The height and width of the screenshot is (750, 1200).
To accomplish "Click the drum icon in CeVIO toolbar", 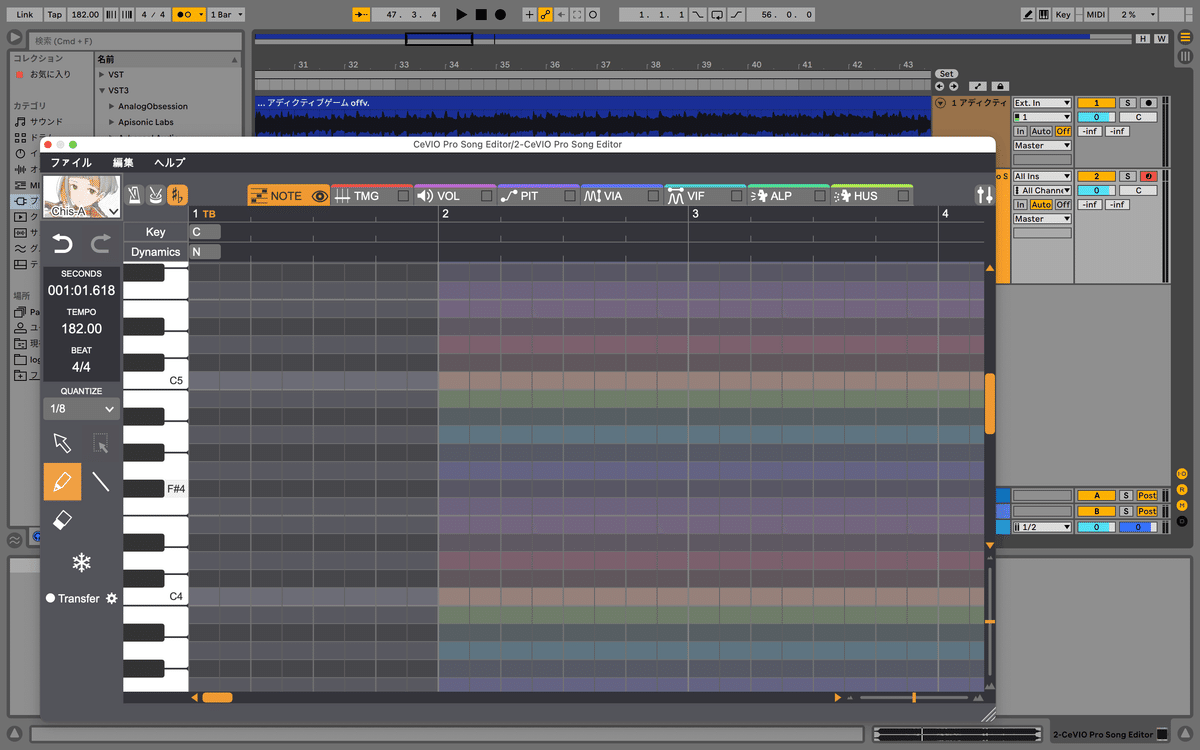I will click(155, 195).
